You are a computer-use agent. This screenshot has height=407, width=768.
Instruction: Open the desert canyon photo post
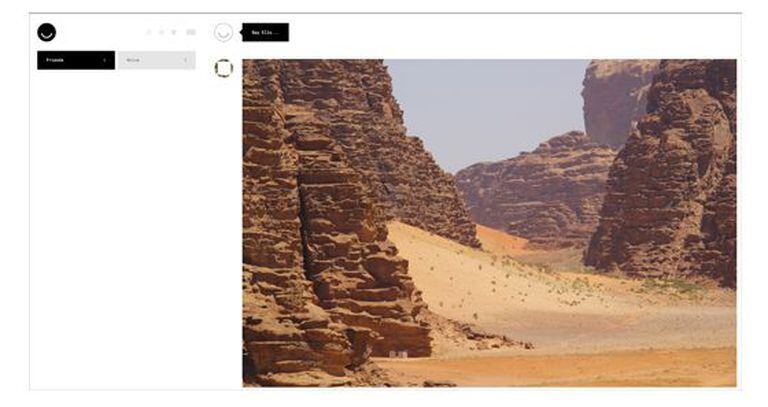[x=489, y=223]
